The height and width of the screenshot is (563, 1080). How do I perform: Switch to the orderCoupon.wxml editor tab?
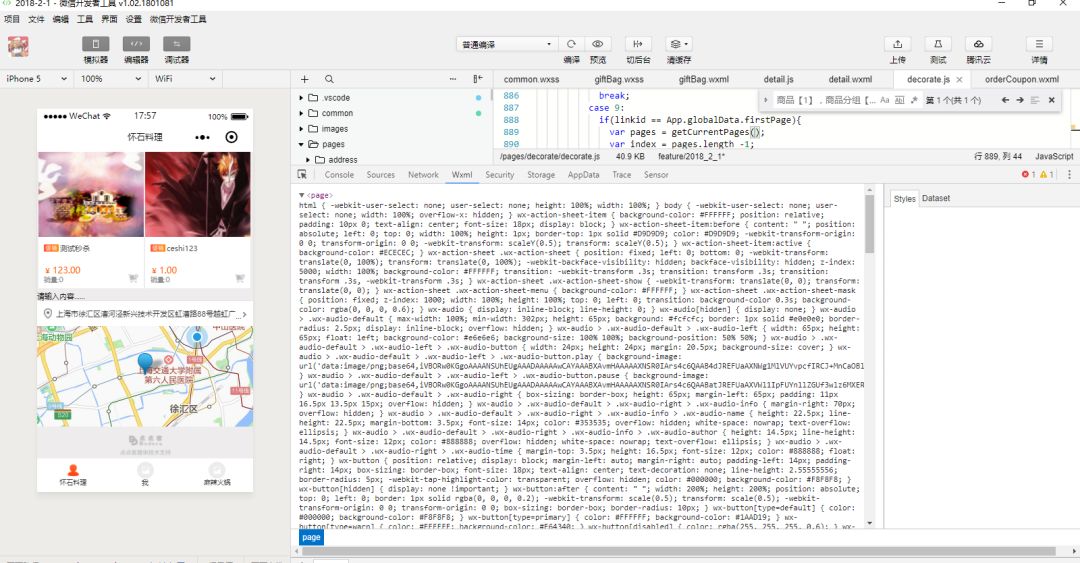tap(1021, 79)
